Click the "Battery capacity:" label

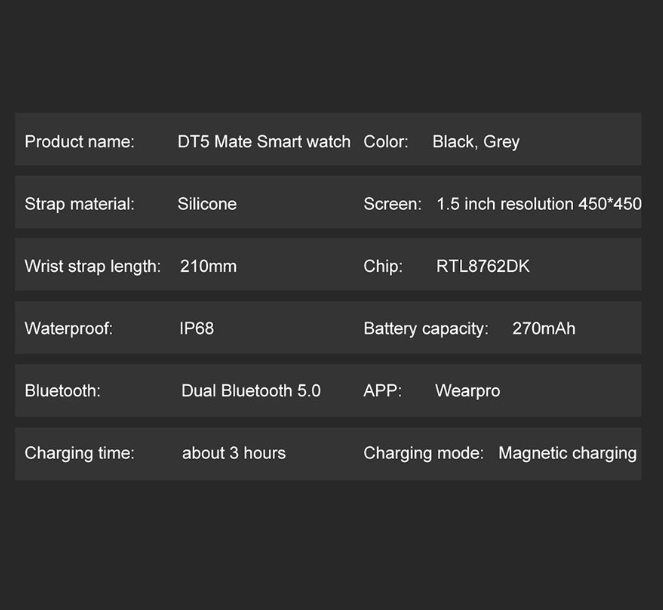click(426, 328)
